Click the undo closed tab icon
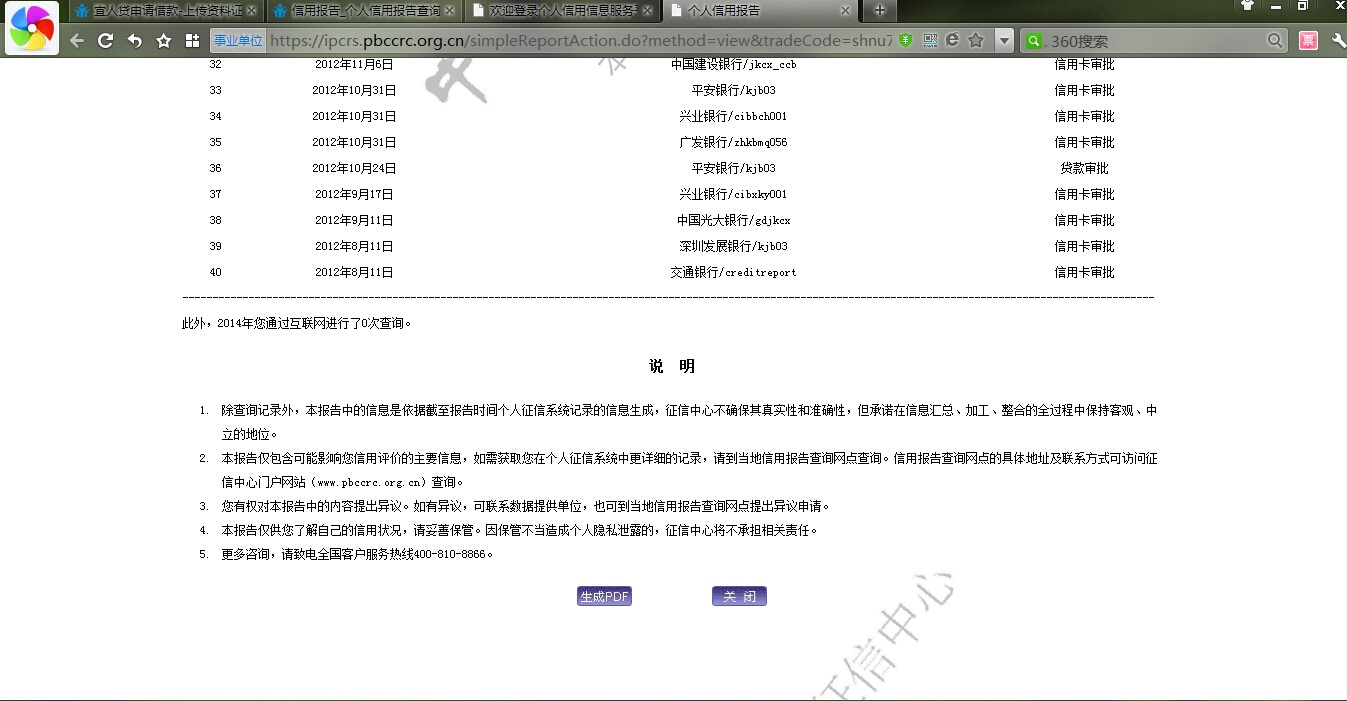The height and width of the screenshot is (701, 1347). (135, 41)
